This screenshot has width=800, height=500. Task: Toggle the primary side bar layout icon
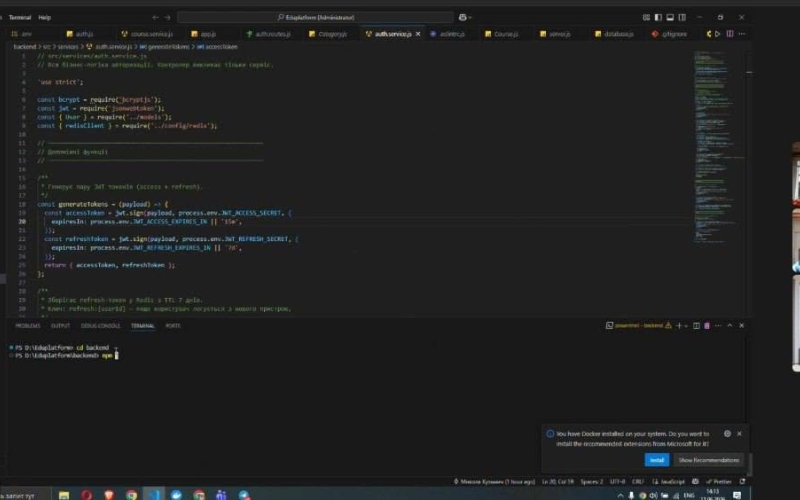click(x=658, y=17)
